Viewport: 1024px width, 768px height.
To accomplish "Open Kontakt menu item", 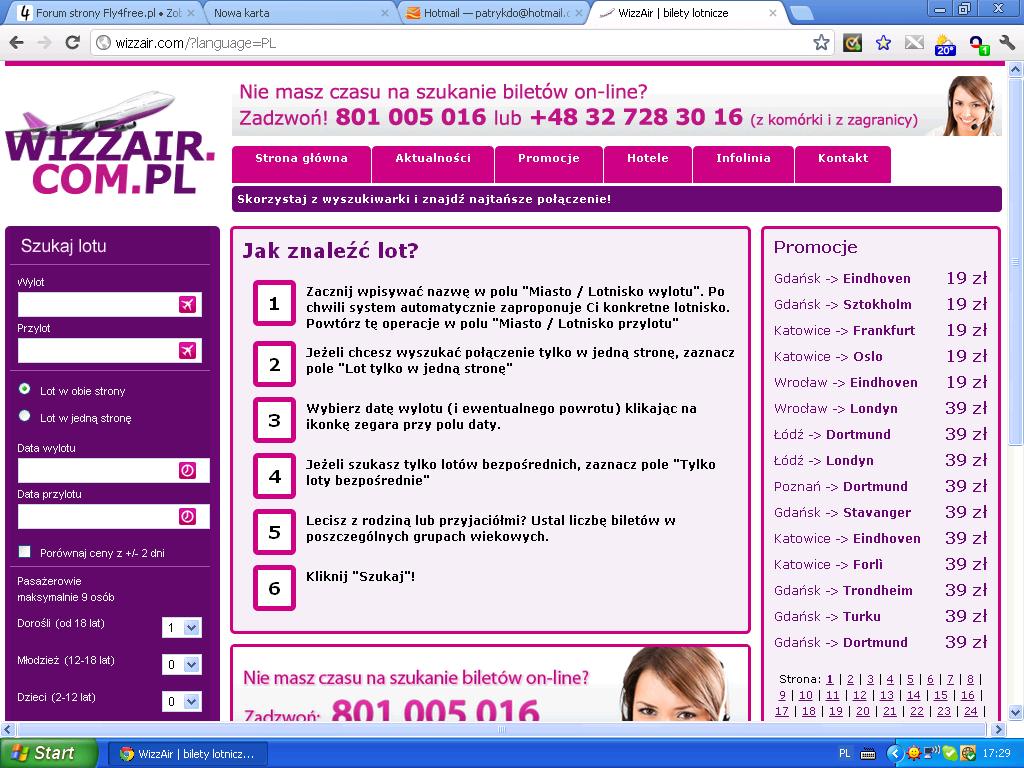I will pyautogui.click(x=843, y=163).
